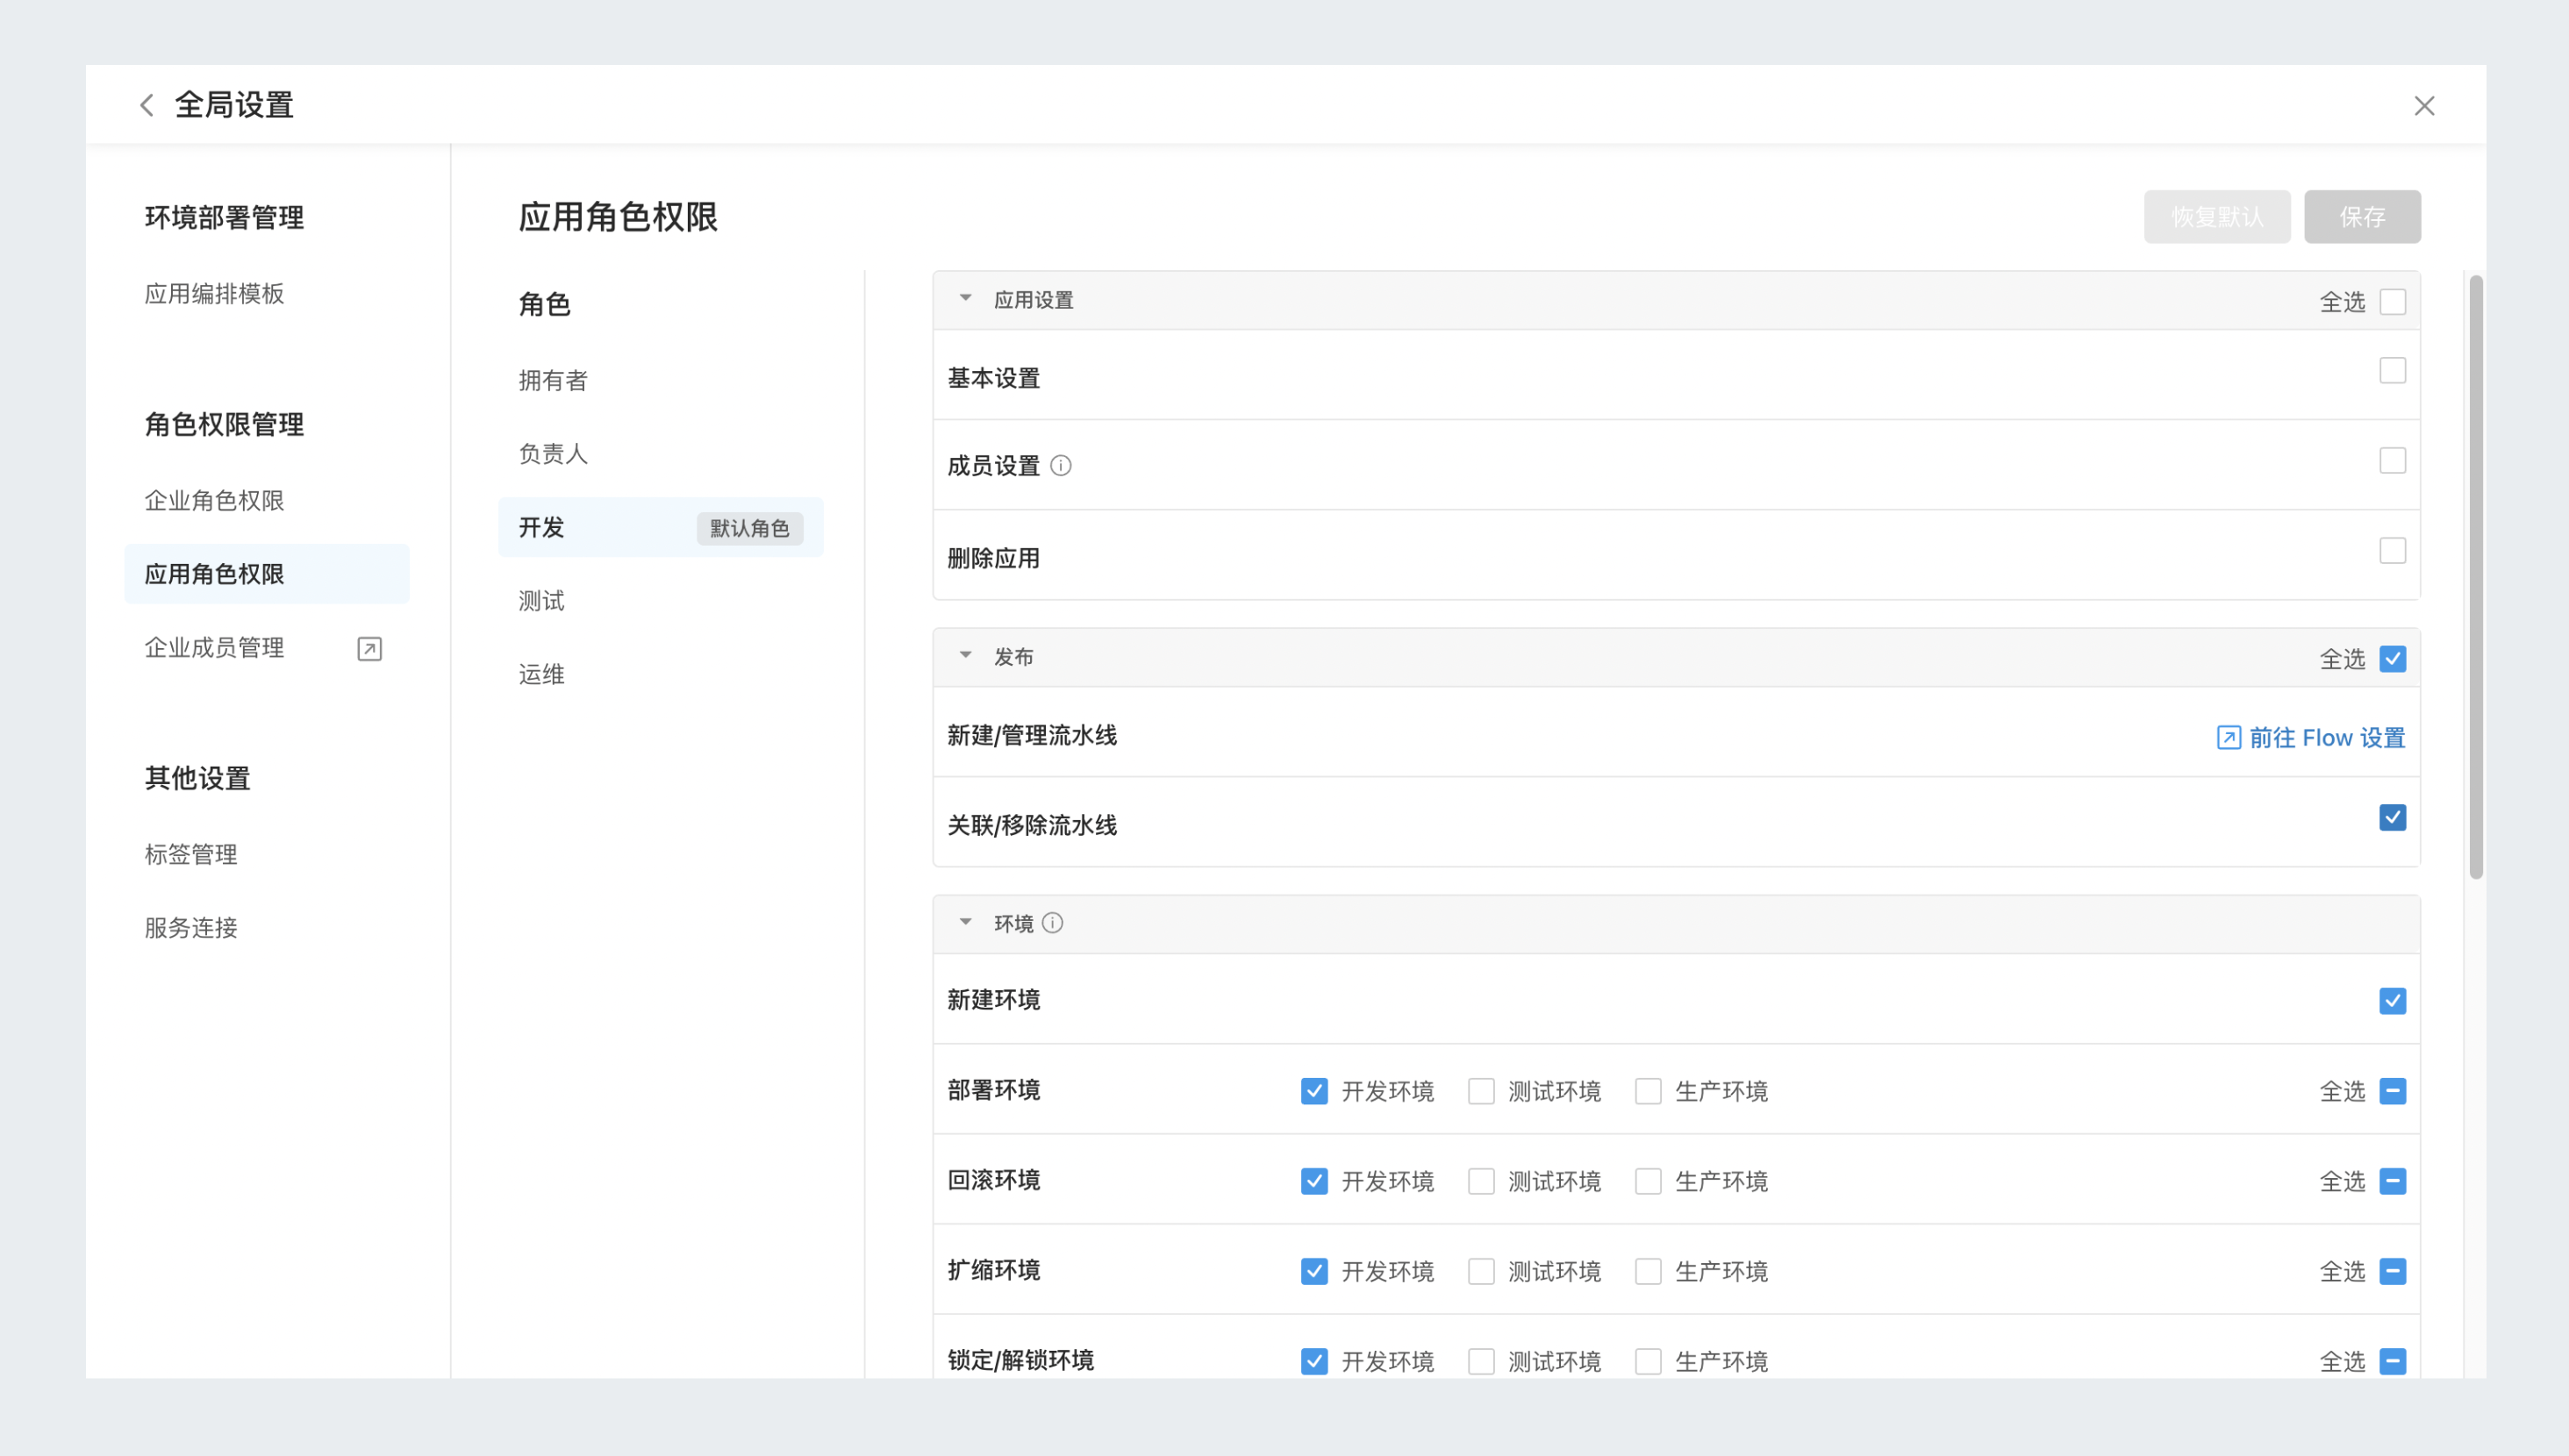Click the info icon next to 成员设置
This screenshot has height=1456, width=2569.
(x=1061, y=466)
